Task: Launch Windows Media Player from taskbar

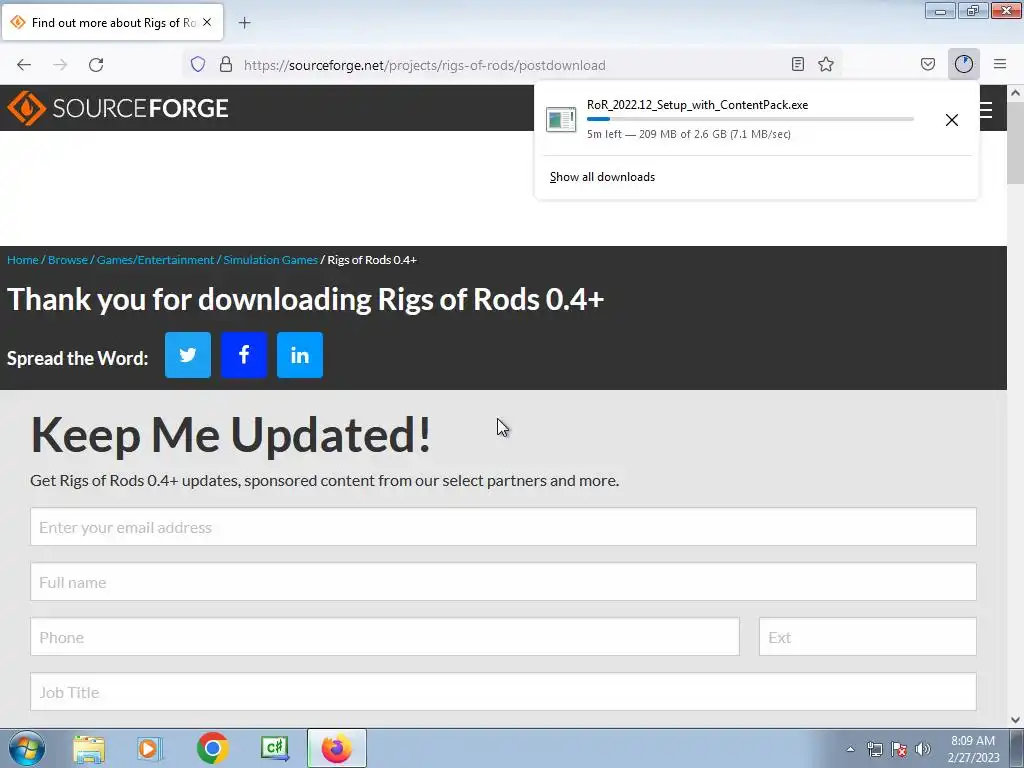Action: point(150,748)
